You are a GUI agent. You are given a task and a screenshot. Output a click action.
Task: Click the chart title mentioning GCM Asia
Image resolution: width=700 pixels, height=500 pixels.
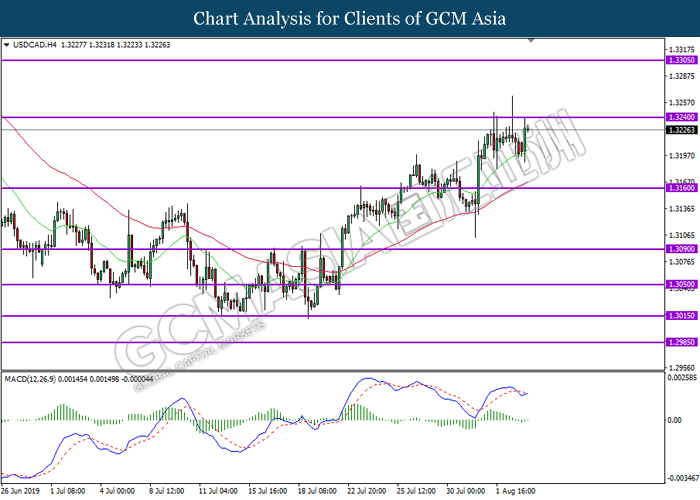tap(350, 18)
